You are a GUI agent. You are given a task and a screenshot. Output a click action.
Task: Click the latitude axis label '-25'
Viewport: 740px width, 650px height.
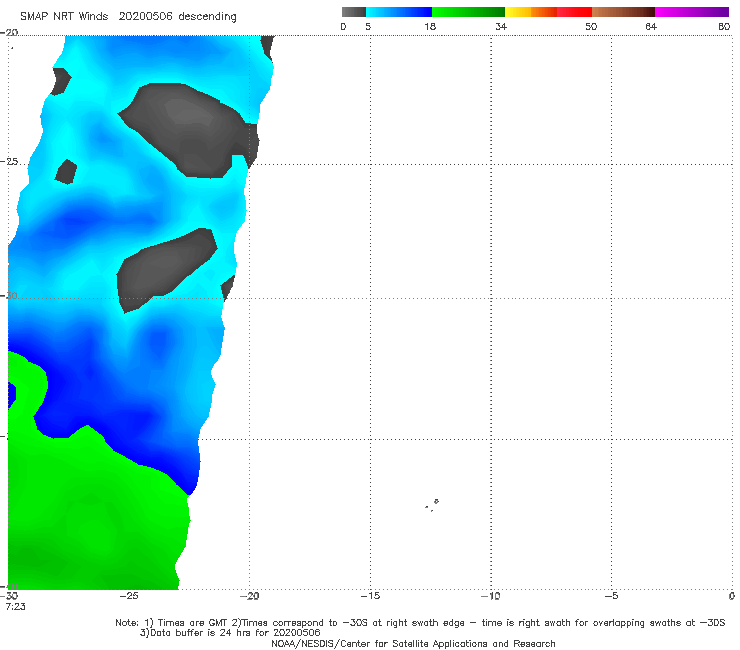tap(9, 162)
